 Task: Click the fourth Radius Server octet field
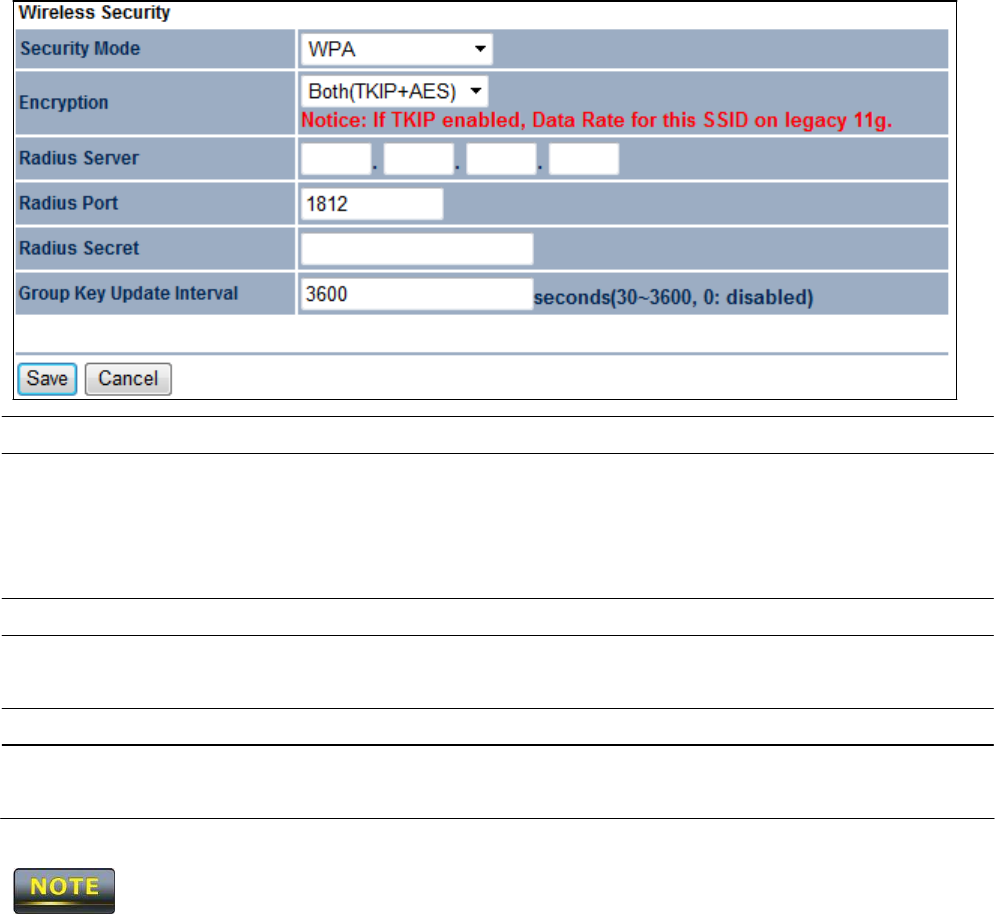tap(583, 159)
